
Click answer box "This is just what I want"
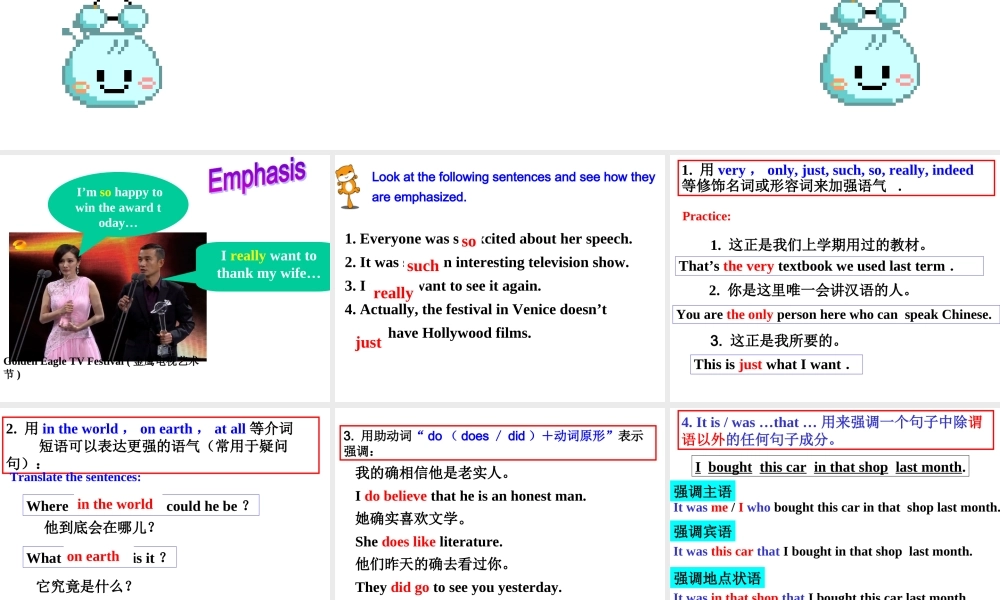pos(776,364)
